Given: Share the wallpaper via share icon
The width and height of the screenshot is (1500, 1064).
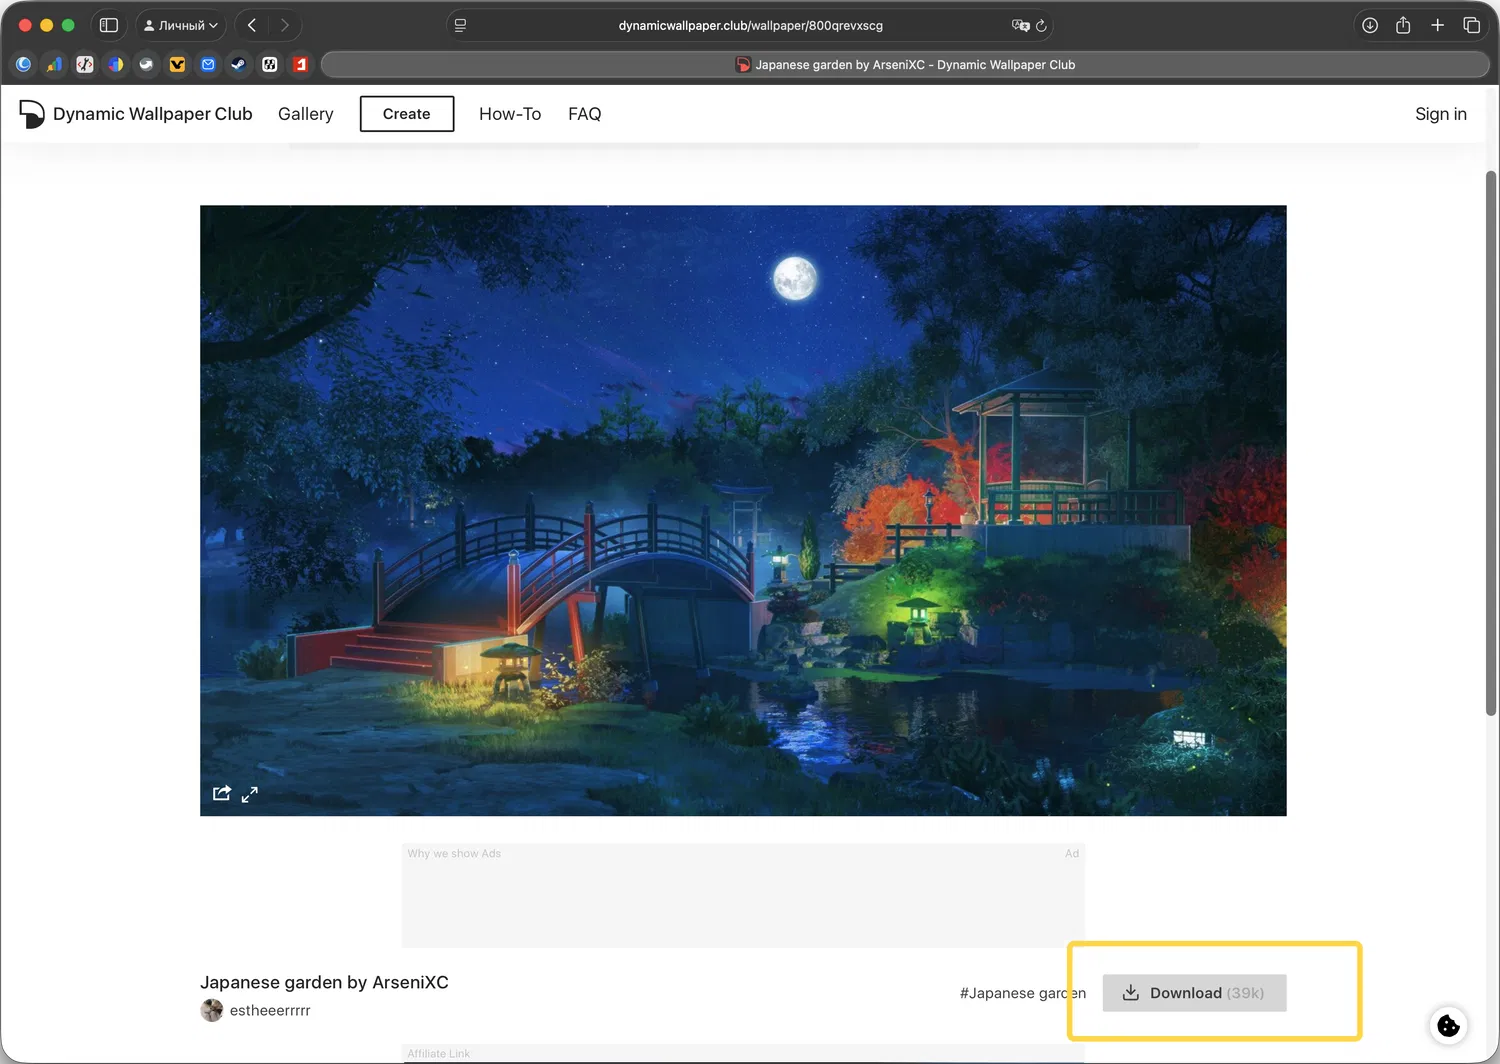Looking at the screenshot, I should click(222, 793).
